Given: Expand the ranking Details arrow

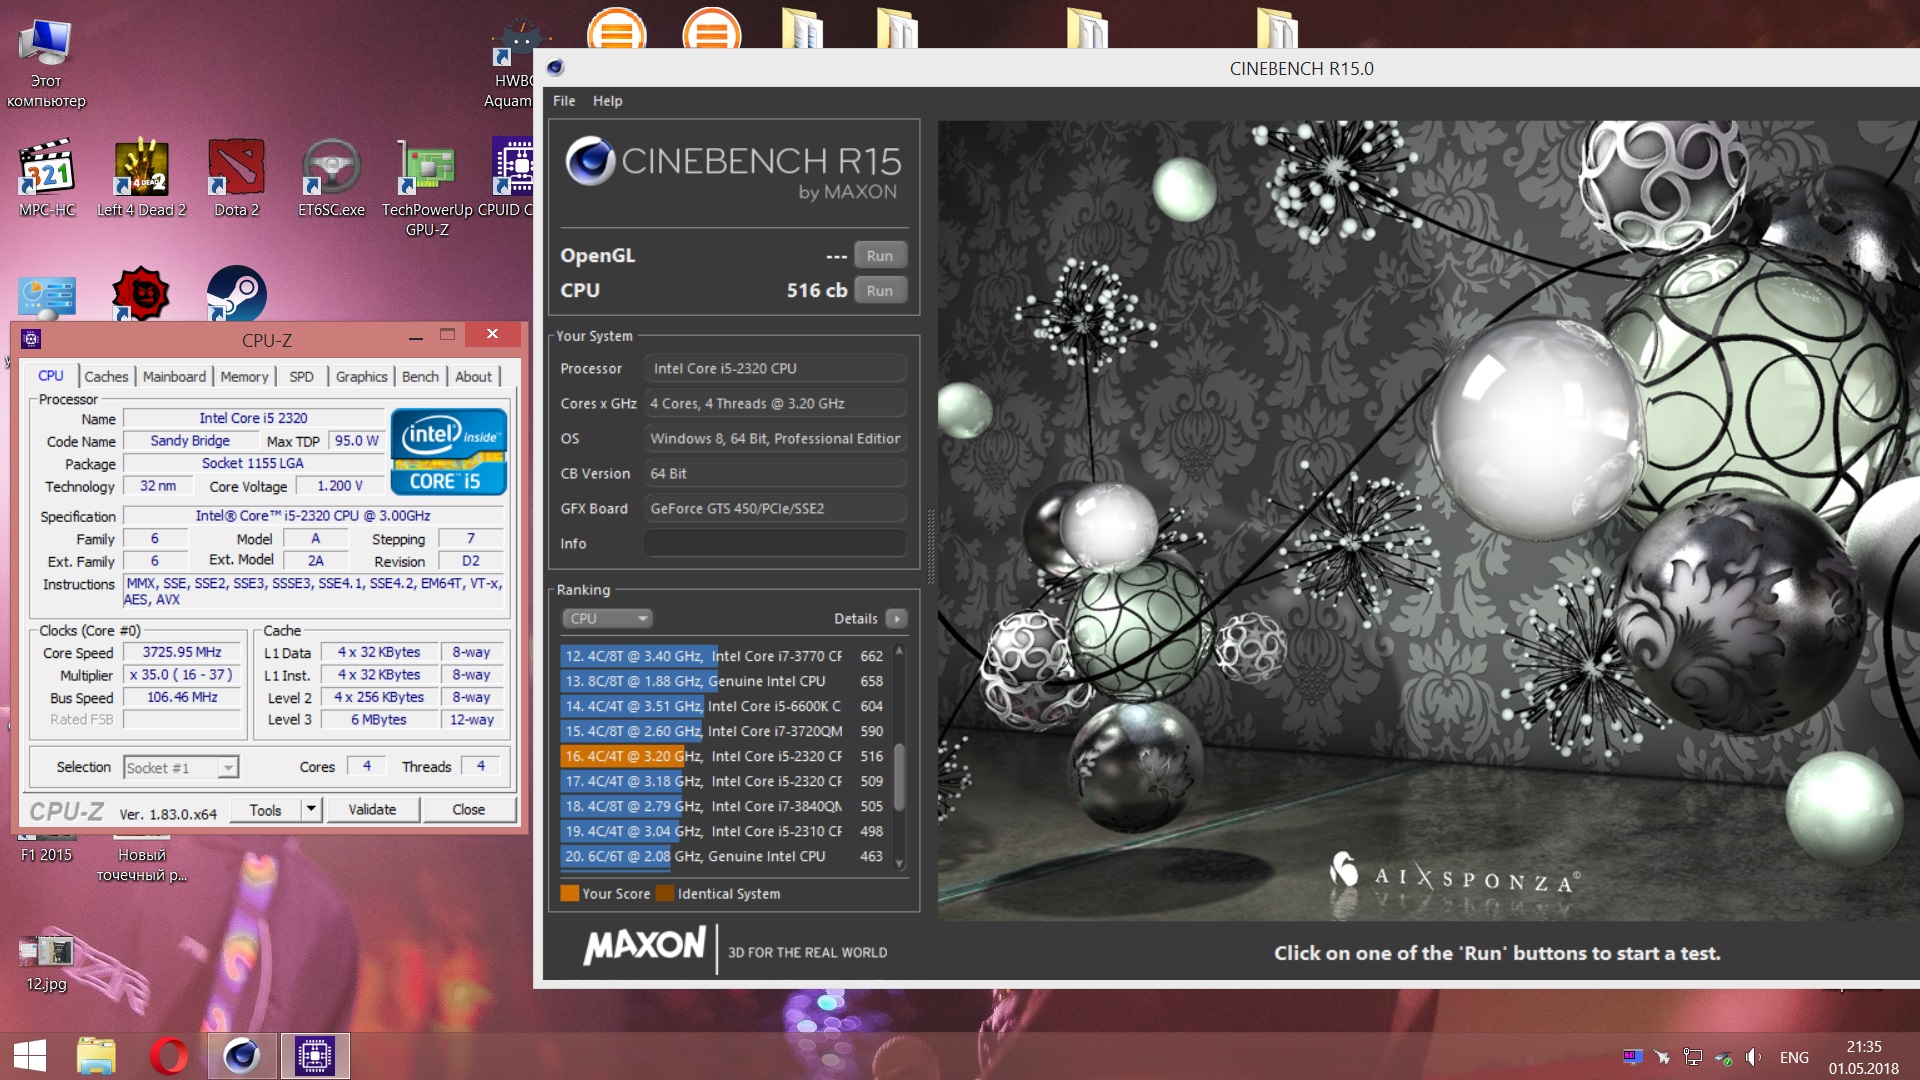Looking at the screenshot, I should click(897, 618).
